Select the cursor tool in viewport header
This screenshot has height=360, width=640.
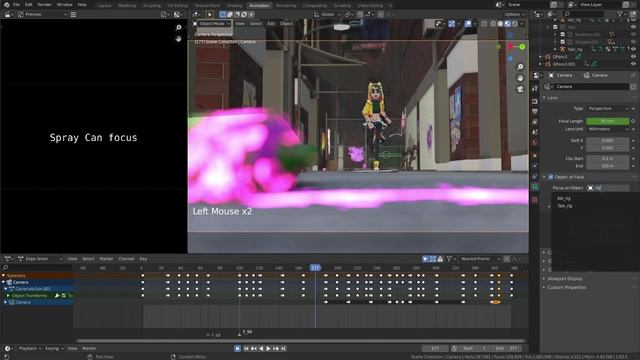210,14
